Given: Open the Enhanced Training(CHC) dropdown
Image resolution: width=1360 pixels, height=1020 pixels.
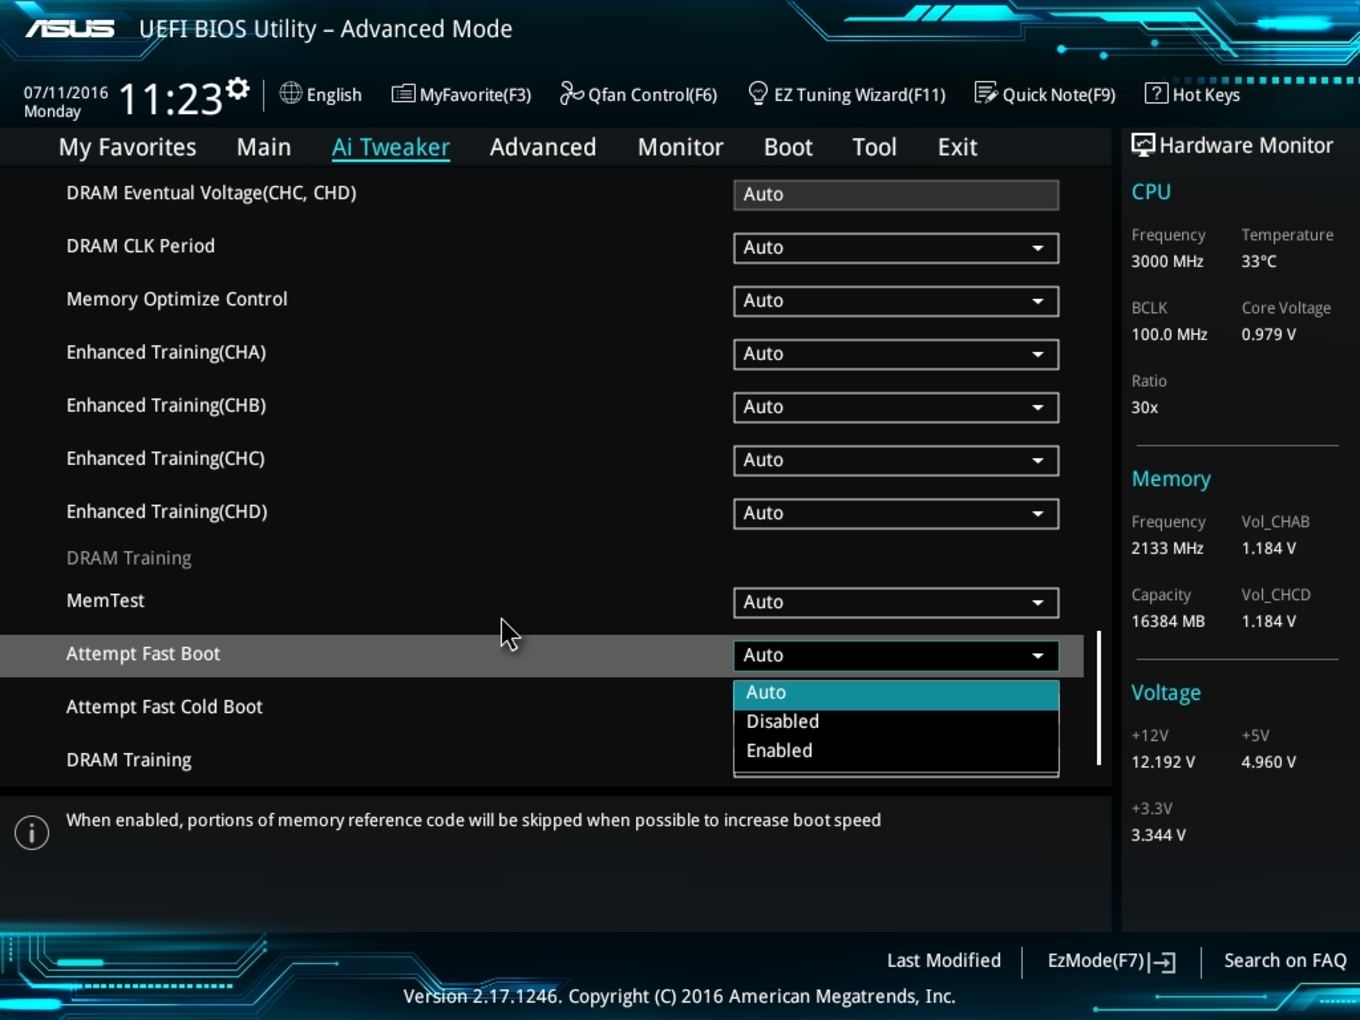Looking at the screenshot, I should [896, 460].
